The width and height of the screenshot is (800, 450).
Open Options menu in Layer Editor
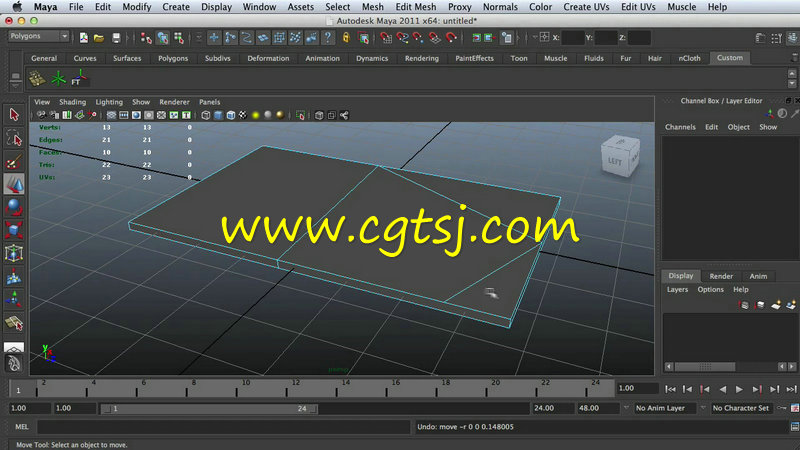[x=711, y=289]
